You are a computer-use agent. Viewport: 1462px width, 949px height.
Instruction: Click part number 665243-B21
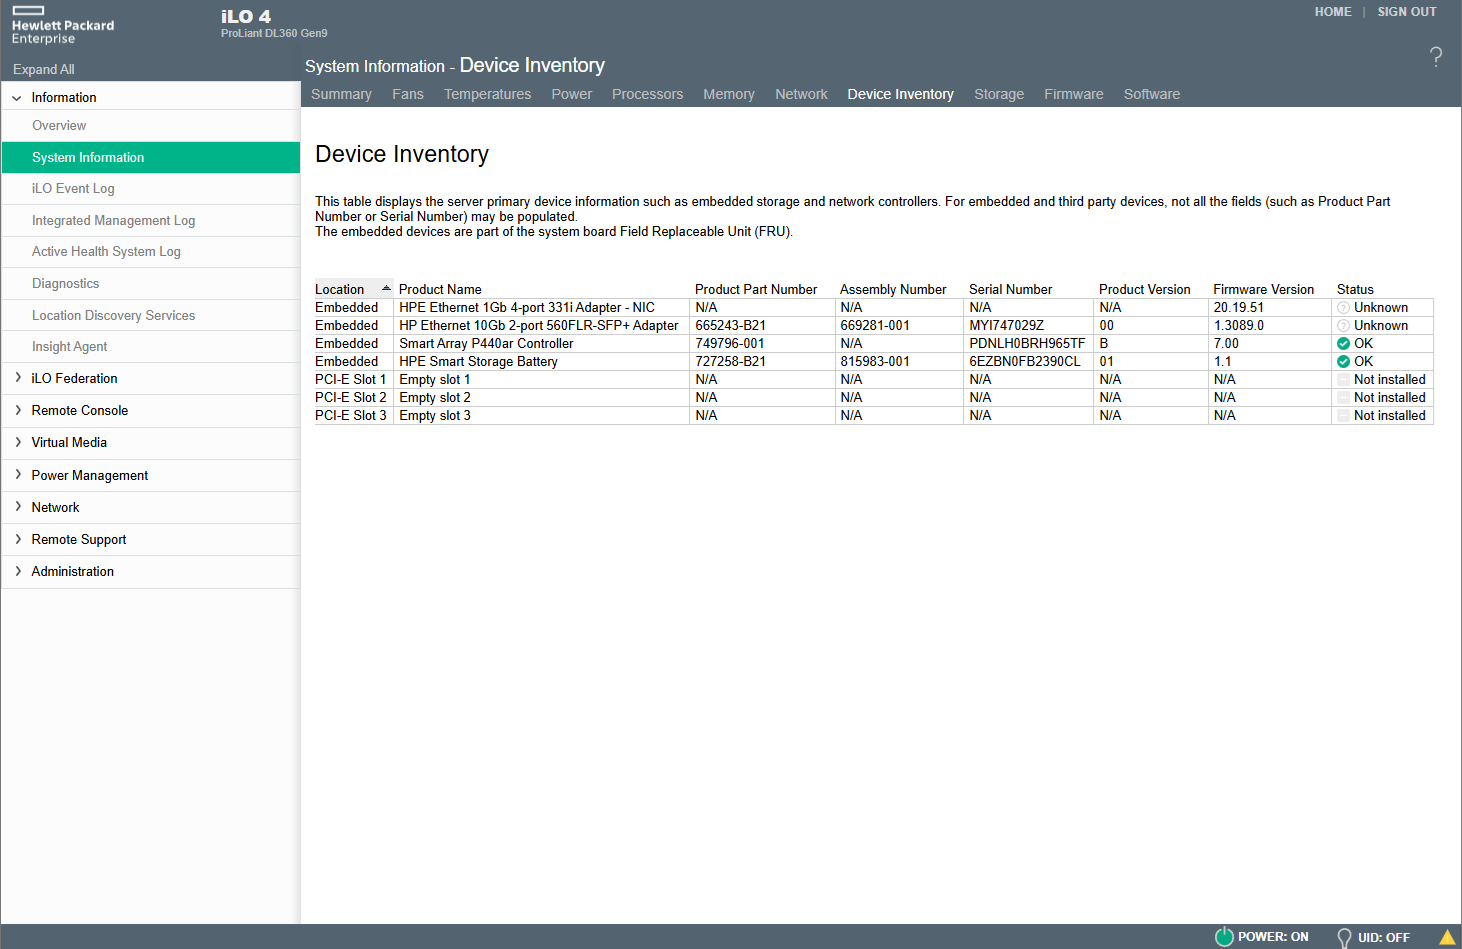click(x=730, y=326)
